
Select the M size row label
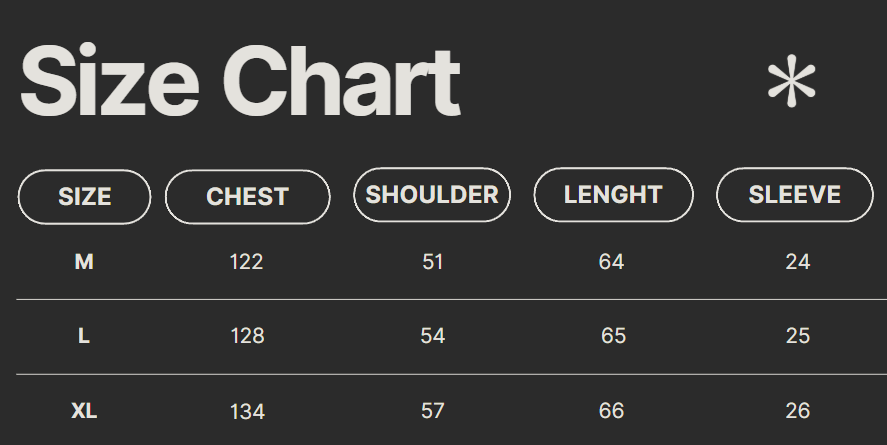pyautogui.click(x=84, y=262)
